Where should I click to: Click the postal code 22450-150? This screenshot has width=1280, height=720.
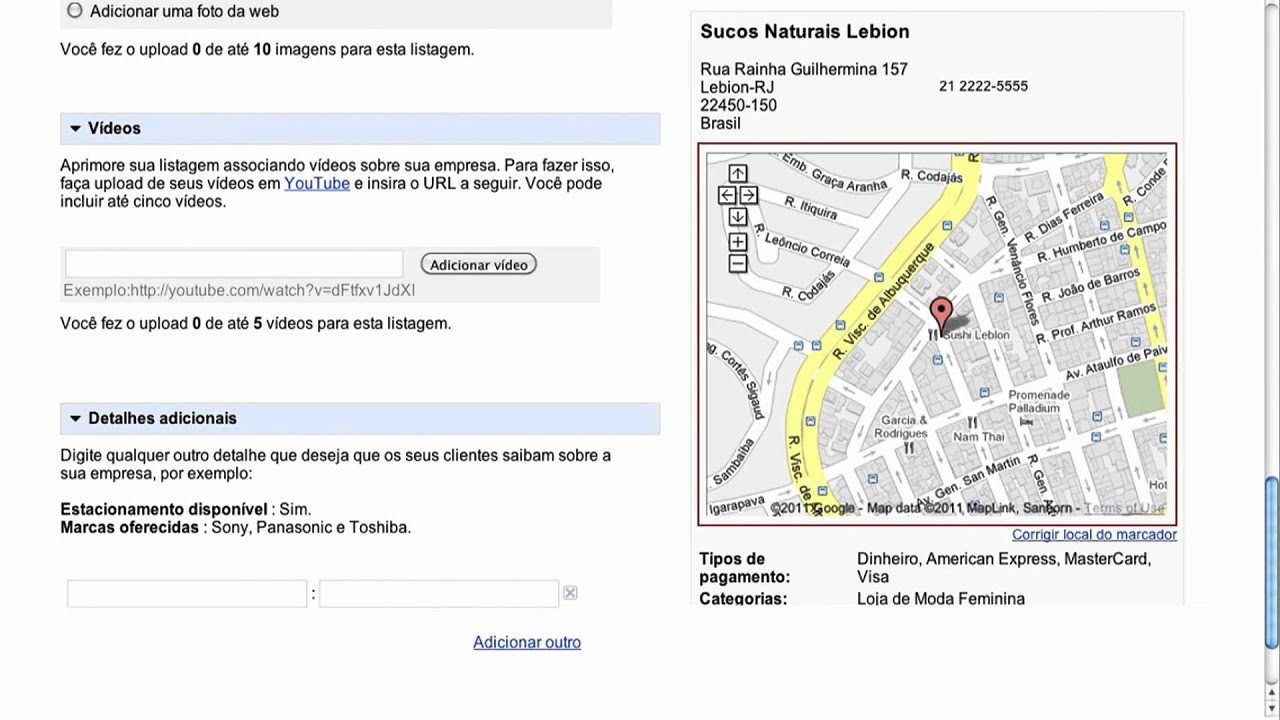click(x=738, y=105)
